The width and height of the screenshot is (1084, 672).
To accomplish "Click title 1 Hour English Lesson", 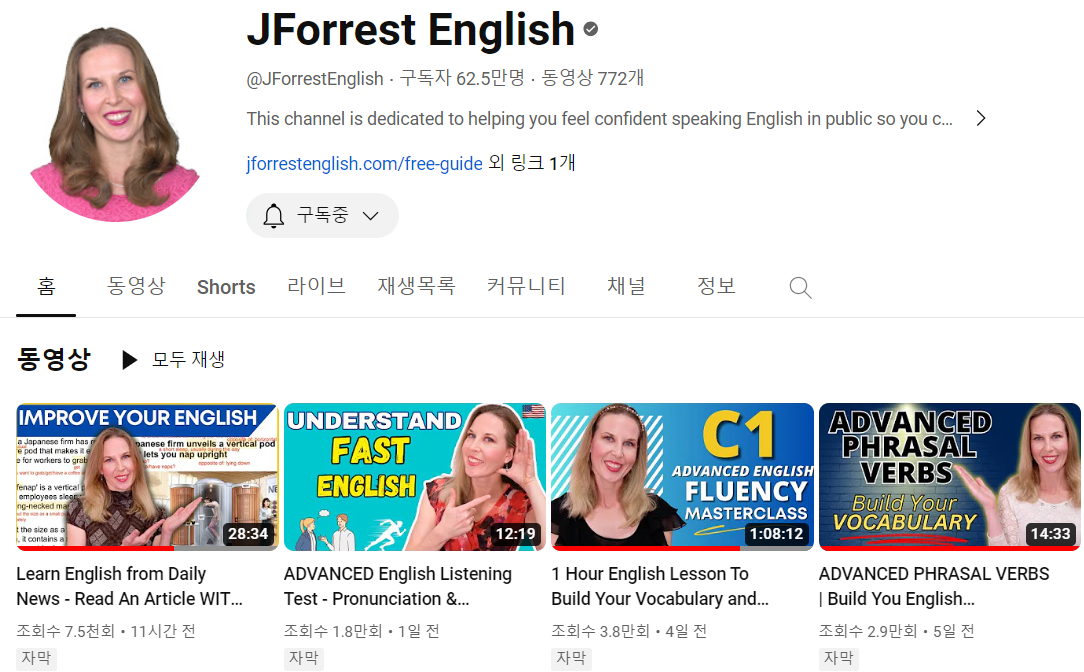I will 660,586.
